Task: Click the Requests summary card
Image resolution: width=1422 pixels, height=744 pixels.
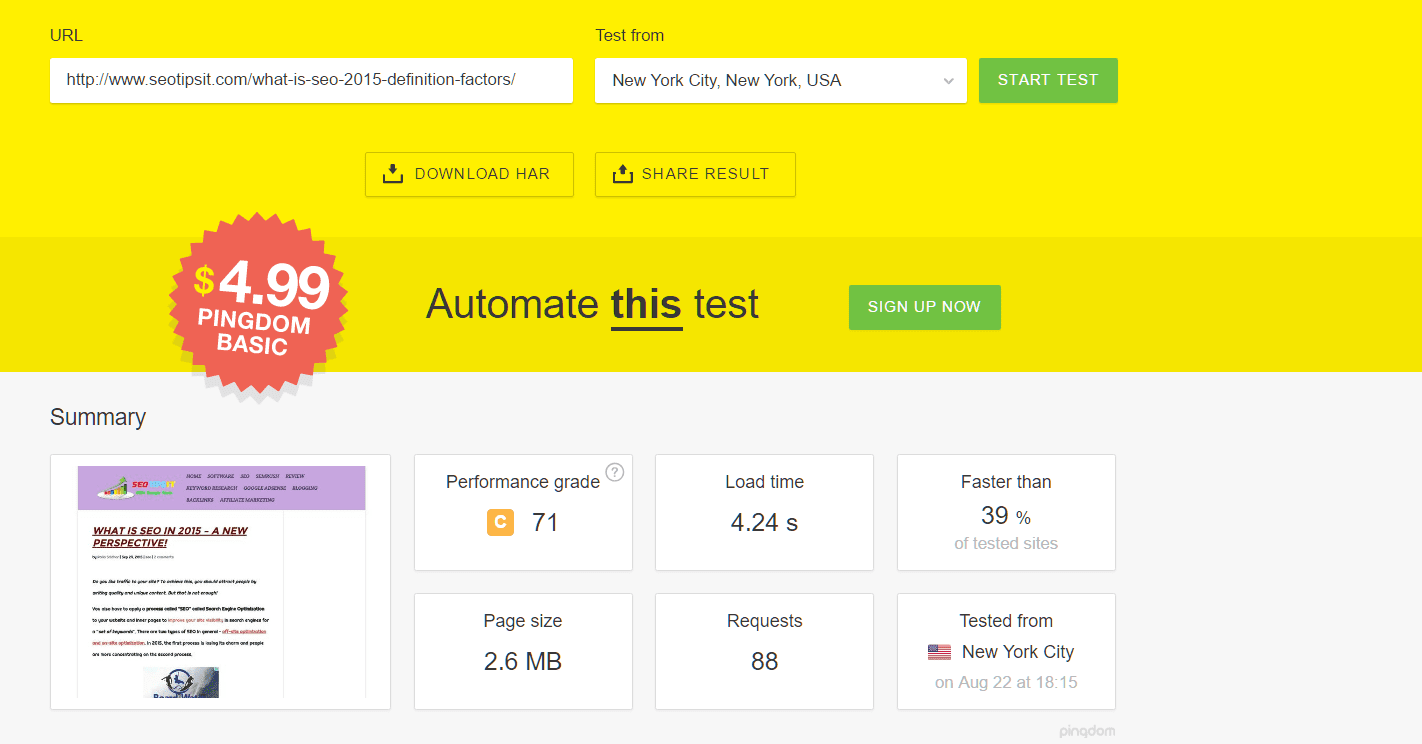Action: coord(764,651)
